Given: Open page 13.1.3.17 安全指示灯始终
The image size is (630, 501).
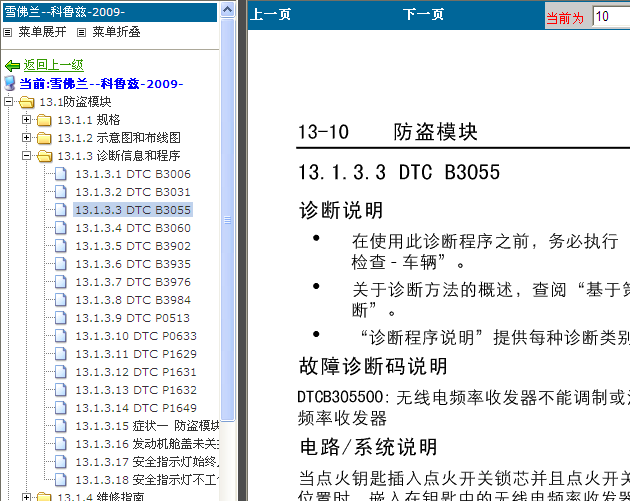Looking at the screenshot, I should pyautogui.click(x=147, y=462).
